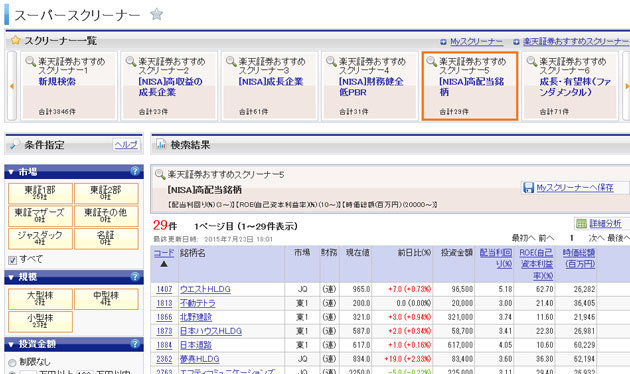The height and width of the screenshot is (374, 630).
Task: Sort by ROE(自己資本利益率) column header
Action: pos(536,264)
